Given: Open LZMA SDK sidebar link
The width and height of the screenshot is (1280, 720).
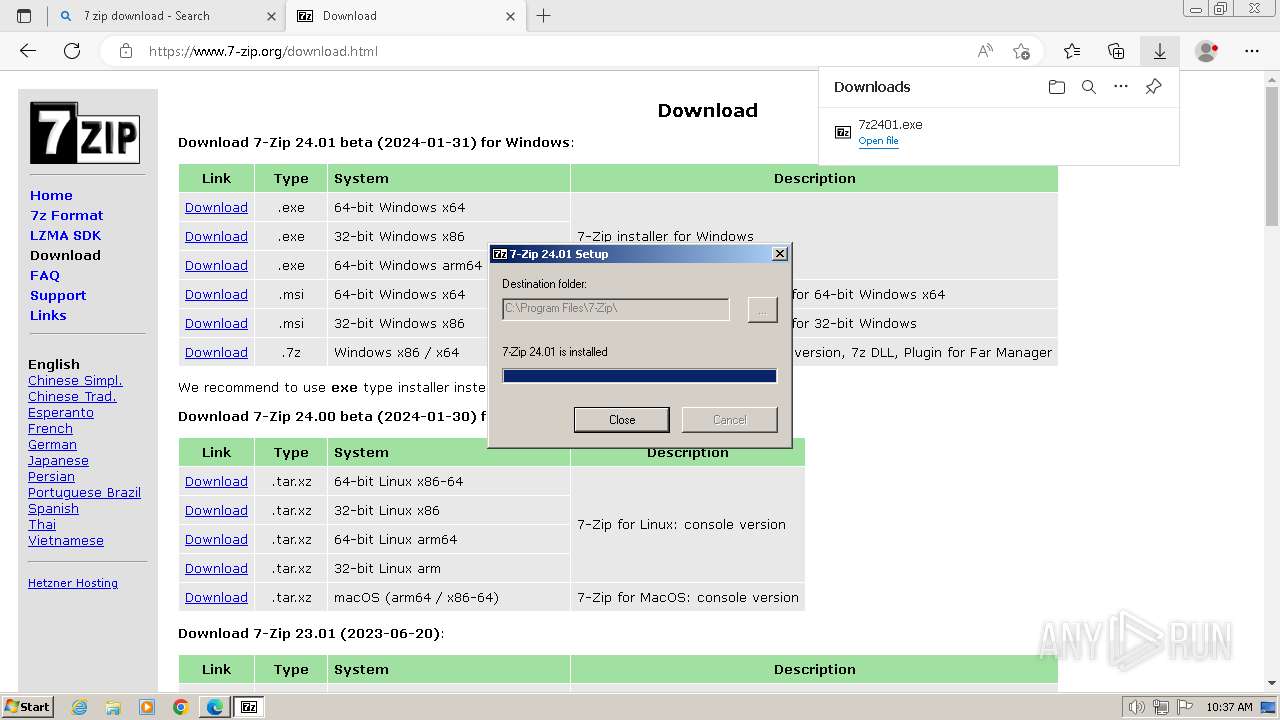Looking at the screenshot, I should pos(65,235).
